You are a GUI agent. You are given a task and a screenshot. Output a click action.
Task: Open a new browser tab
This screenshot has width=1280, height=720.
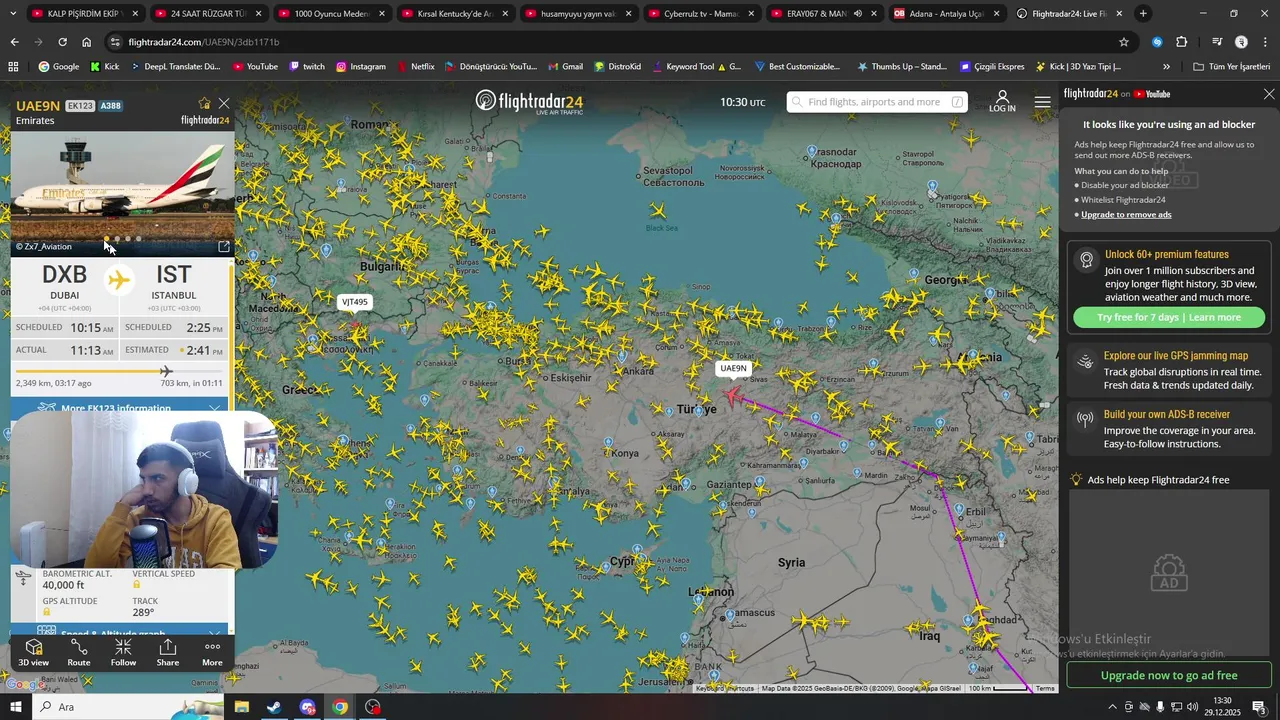click(1143, 14)
